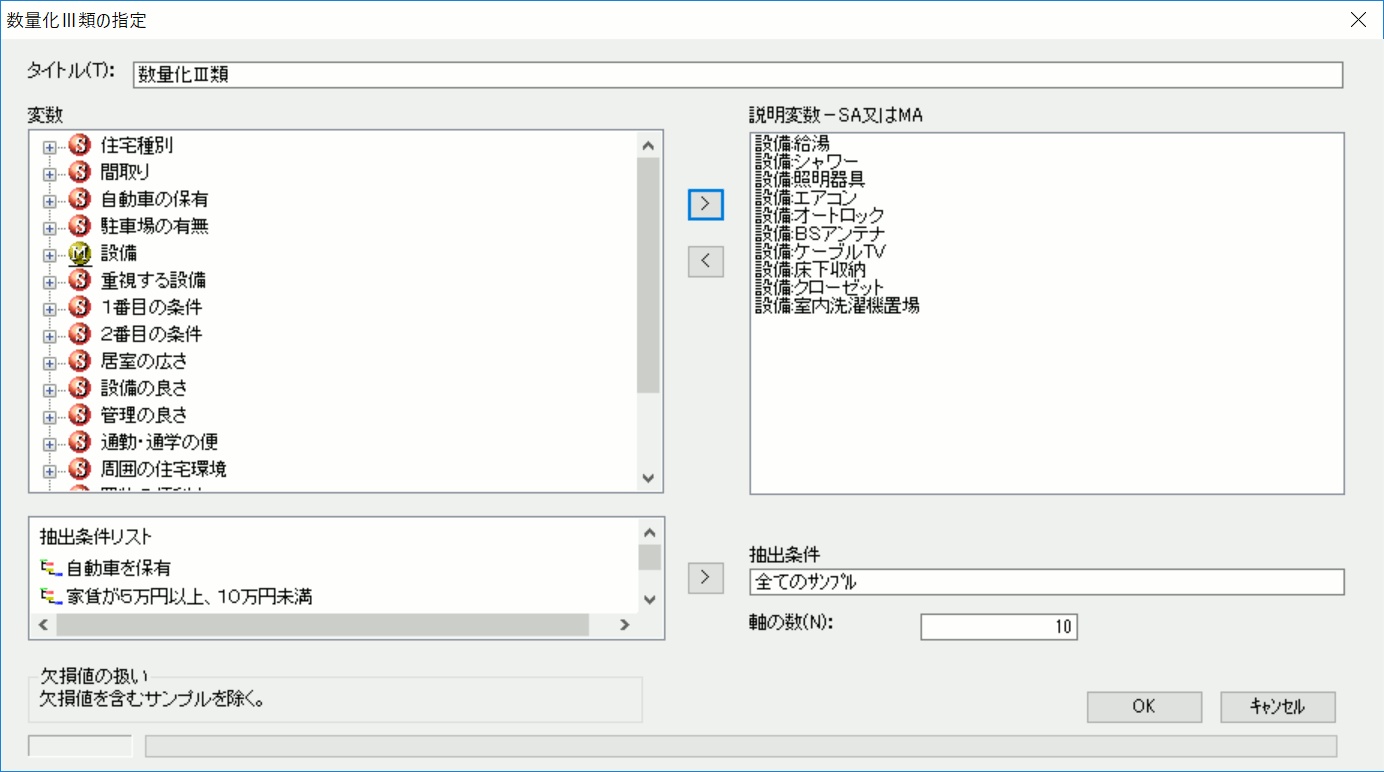The width and height of the screenshot is (1384, 772).
Task: Click the S icon beside 駐車場の有無
Action: [x=79, y=226]
